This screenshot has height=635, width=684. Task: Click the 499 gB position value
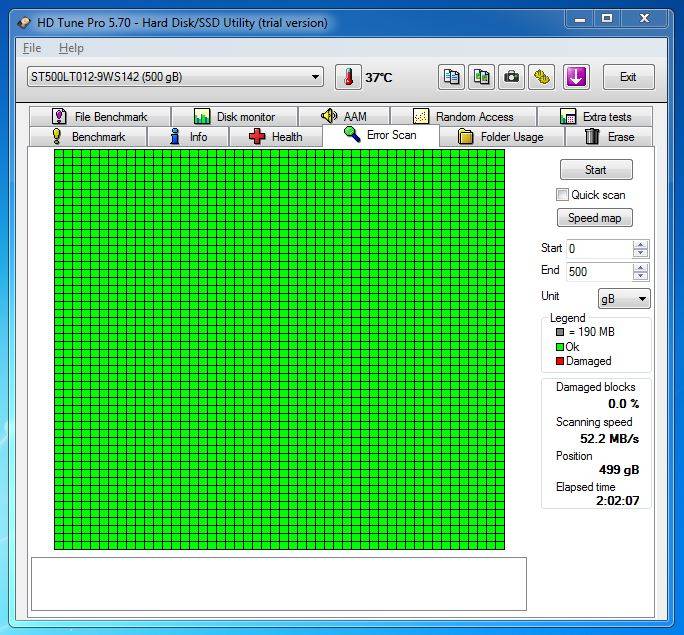[619, 470]
